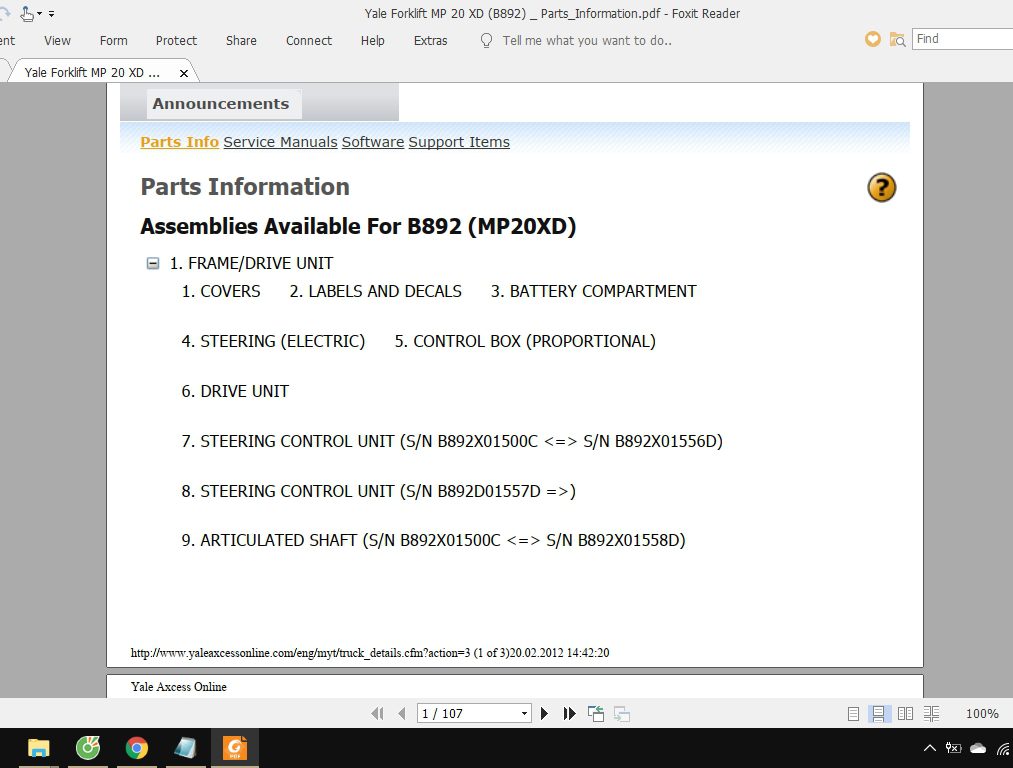Collapse the FRAME/DRIVE UNIT tree node
Image resolution: width=1013 pixels, height=768 pixels.
click(152, 264)
